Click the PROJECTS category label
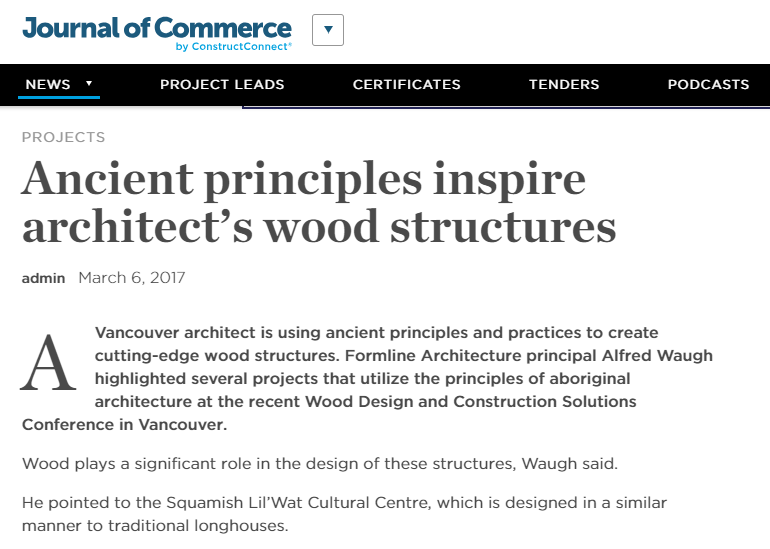The height and width of the screenshot is (549, 770). coord(63,137)
